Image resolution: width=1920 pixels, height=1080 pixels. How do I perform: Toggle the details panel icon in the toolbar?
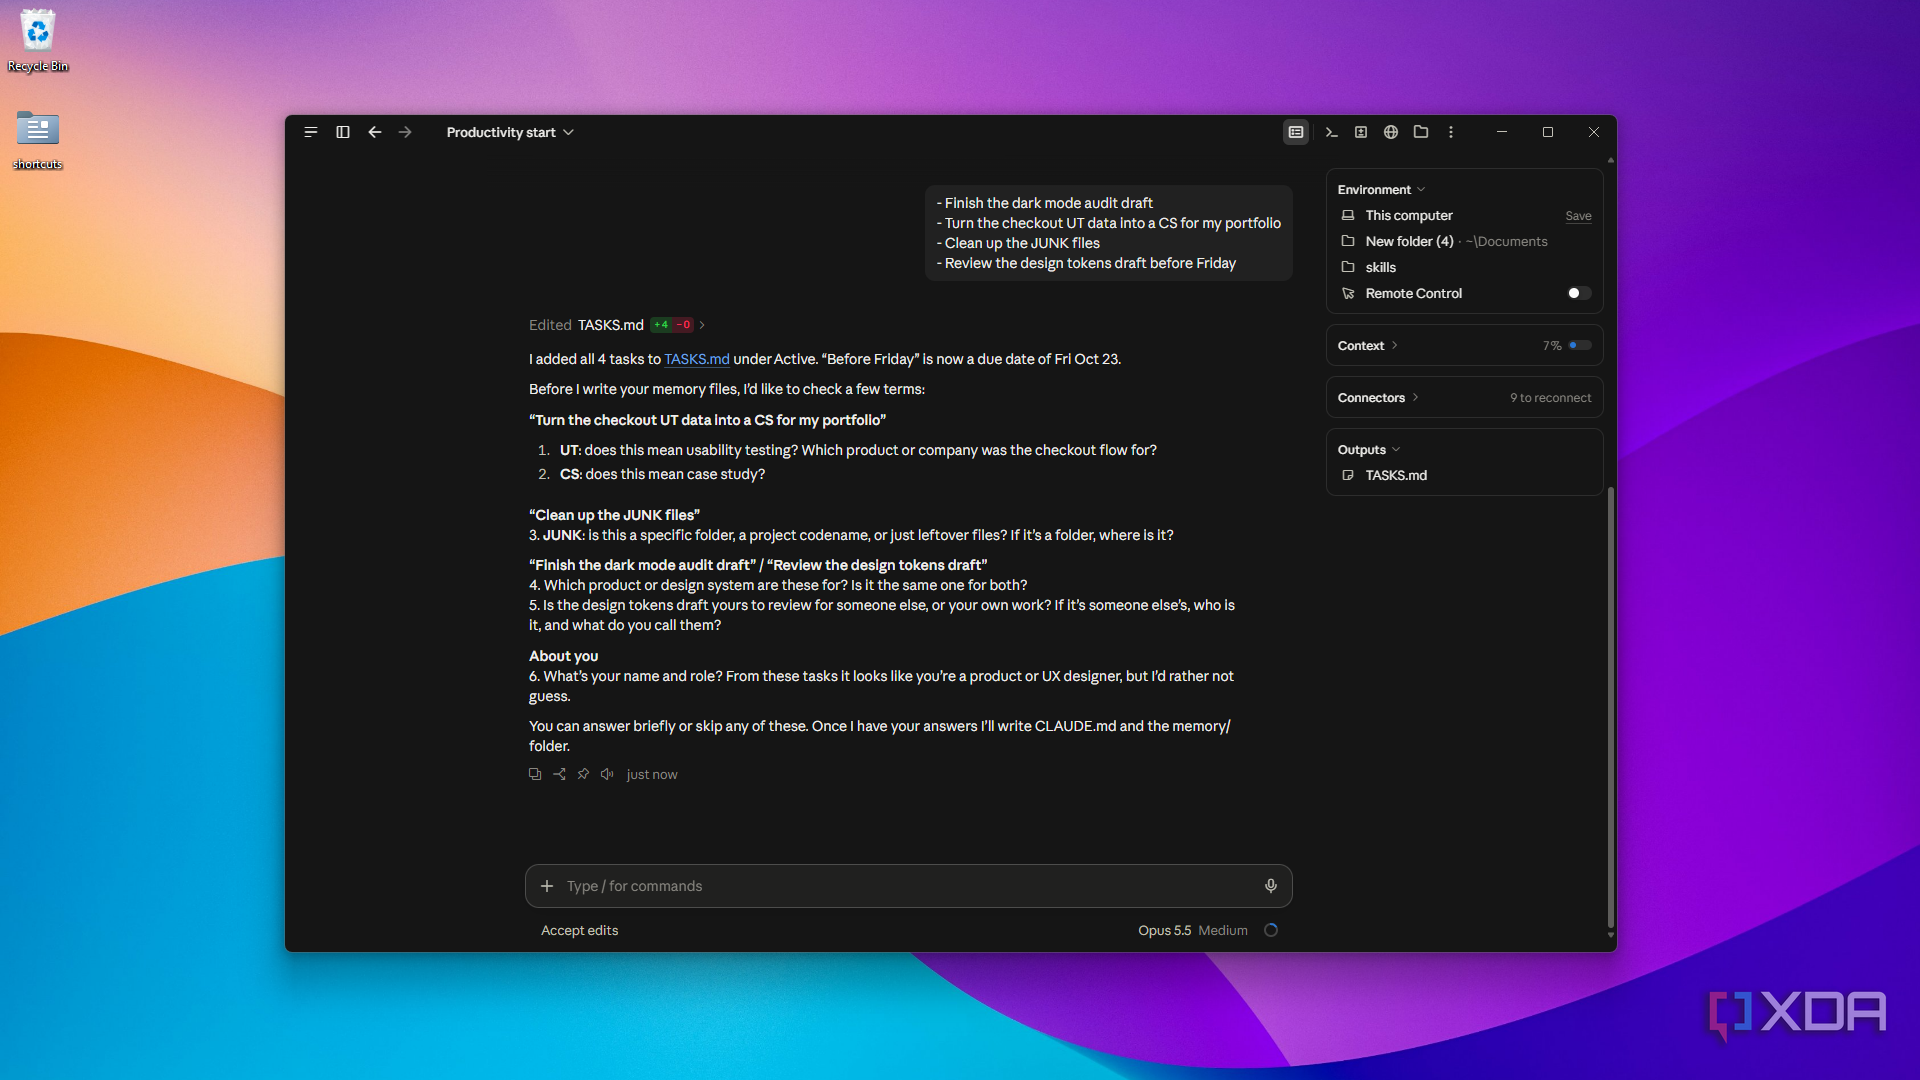[x=1296, y=132]
